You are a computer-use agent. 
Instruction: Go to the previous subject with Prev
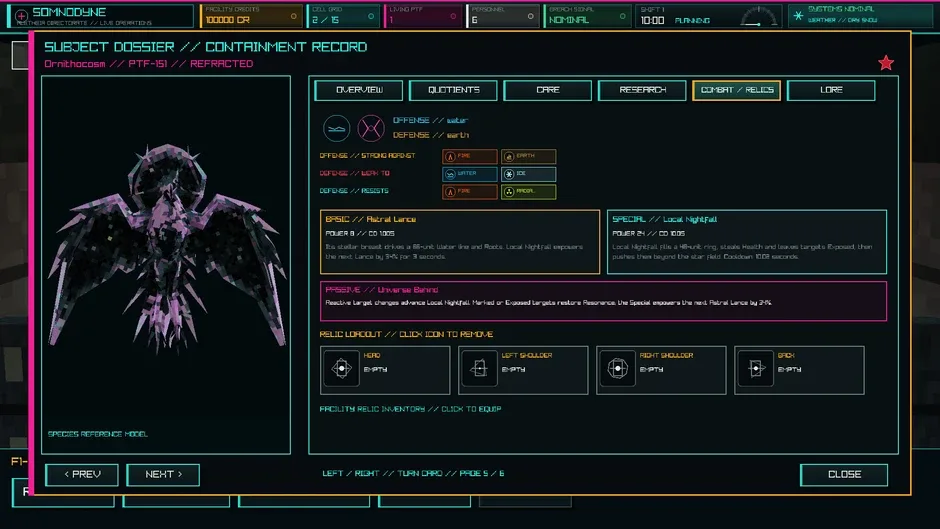[82, 474]
